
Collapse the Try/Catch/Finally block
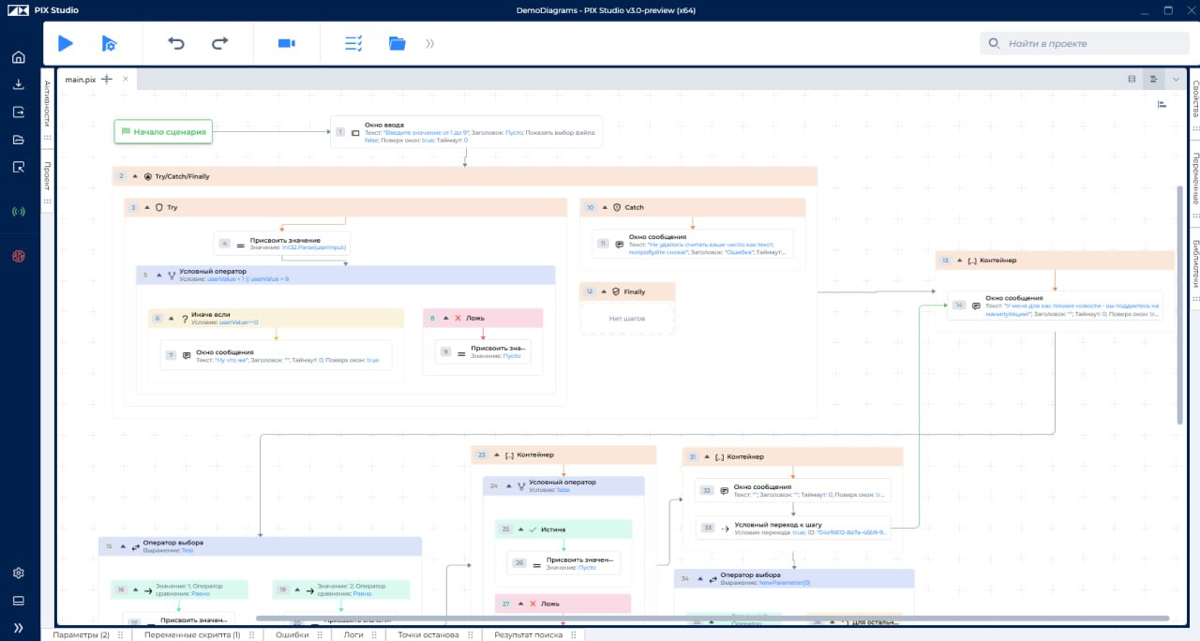click(x=136, y=176)
